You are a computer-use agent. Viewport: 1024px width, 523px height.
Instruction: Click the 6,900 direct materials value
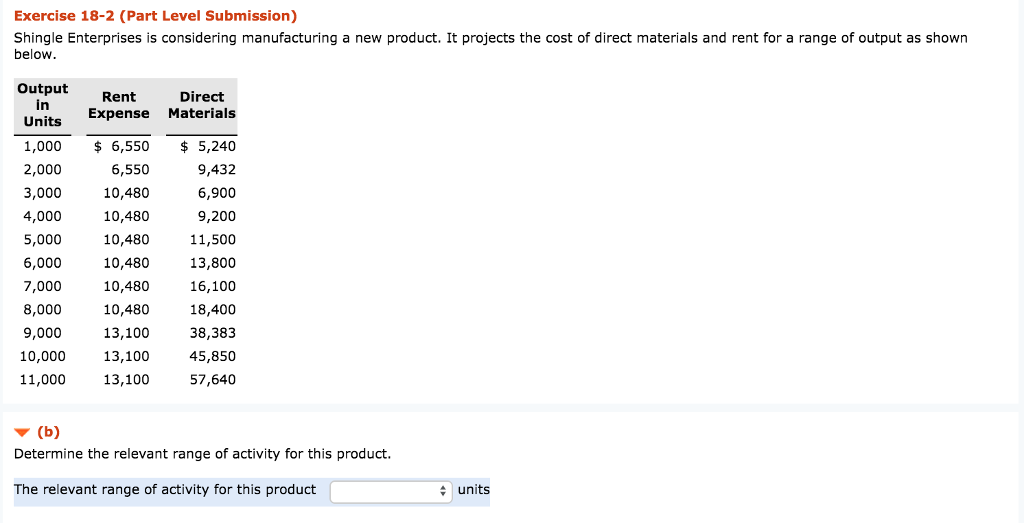click(x=217, y=193)
